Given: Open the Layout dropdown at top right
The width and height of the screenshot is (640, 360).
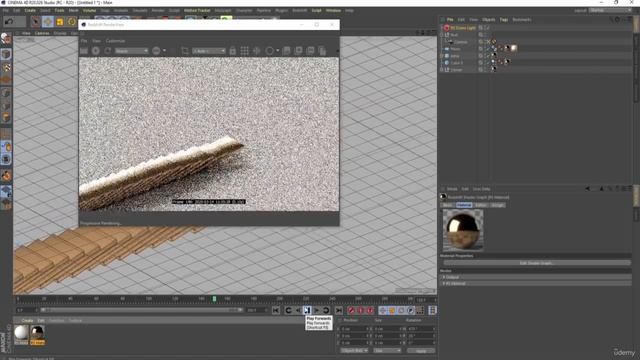Looking at the screenshot, I should coord(609,10).
